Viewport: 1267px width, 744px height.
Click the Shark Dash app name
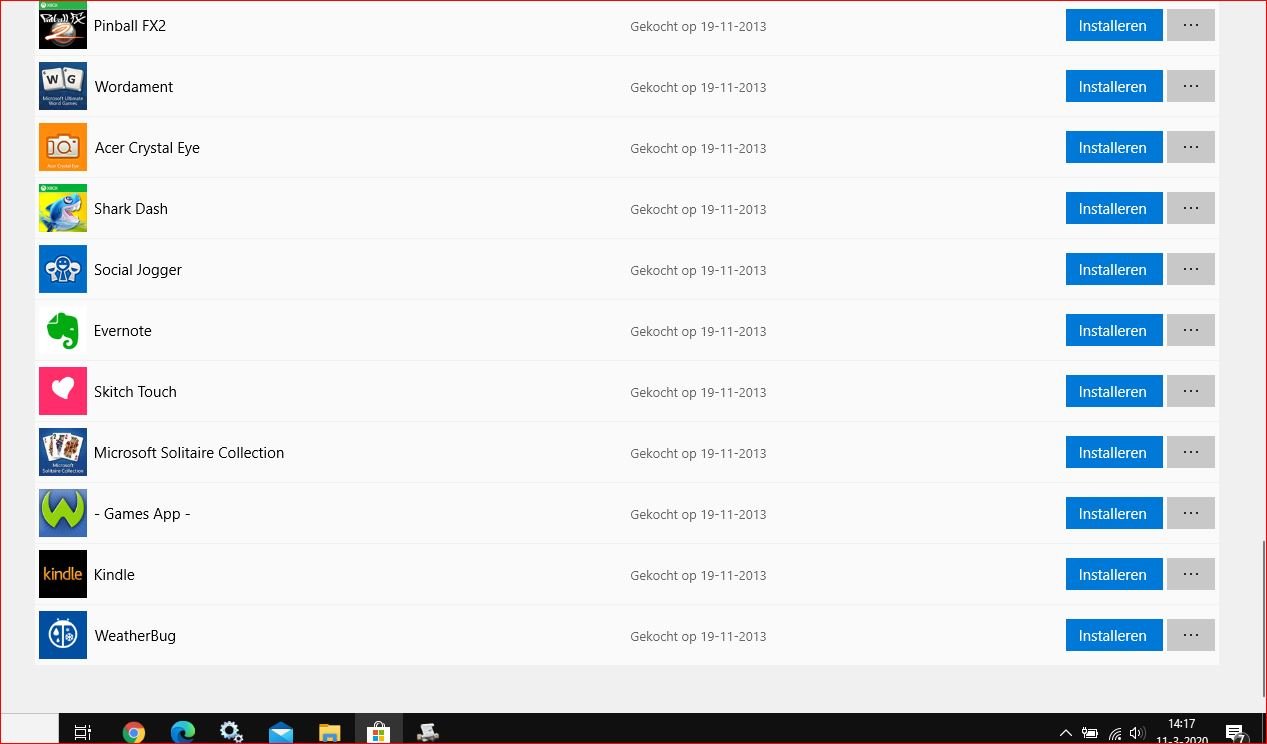pos(131,209)
